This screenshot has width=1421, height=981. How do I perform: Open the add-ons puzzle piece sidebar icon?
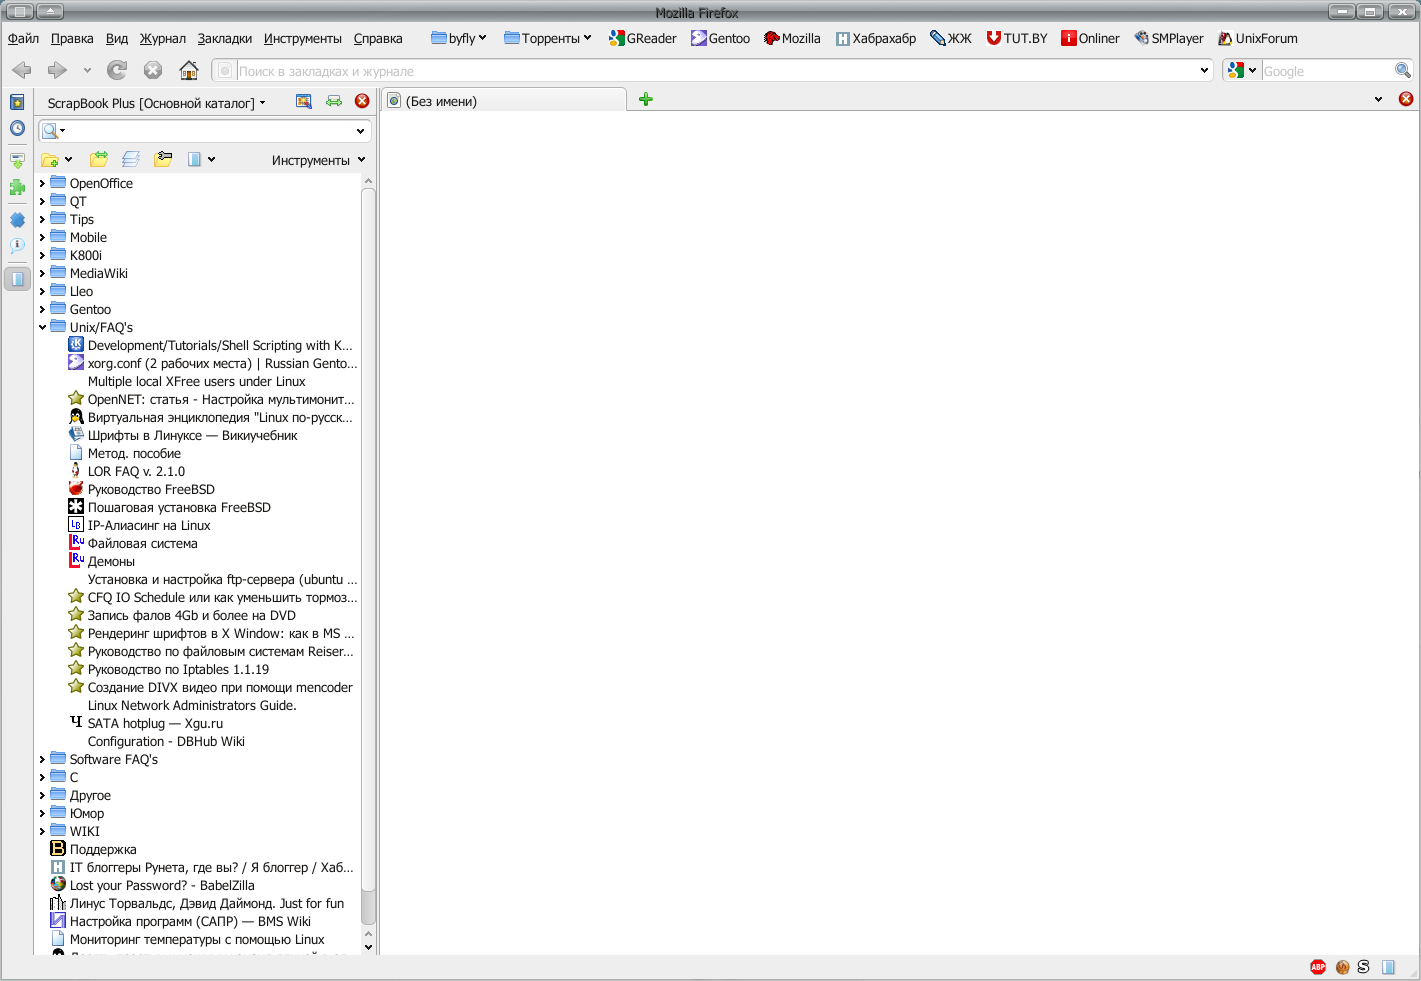(x=17, y=187)
